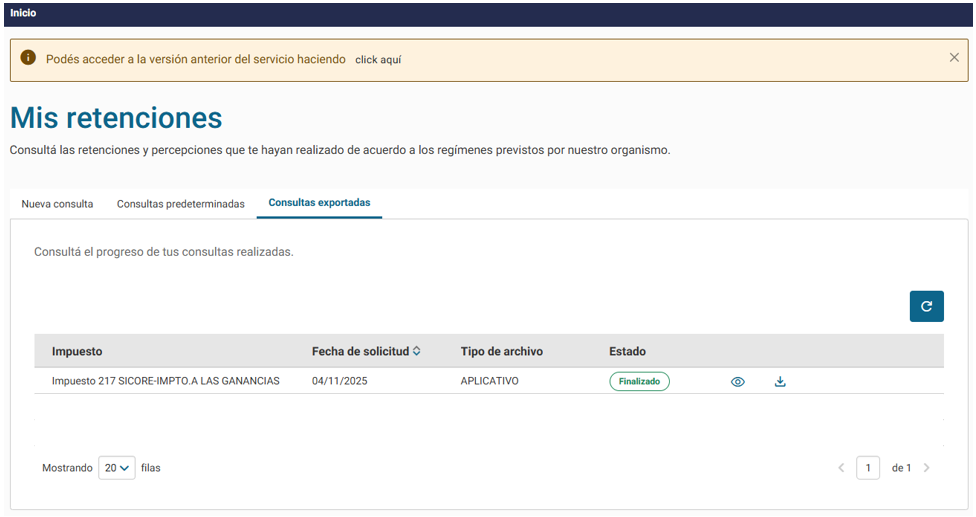View query details with the eye icon
Image resolution: width=976 pixels, height=517 pixels.
738,382
